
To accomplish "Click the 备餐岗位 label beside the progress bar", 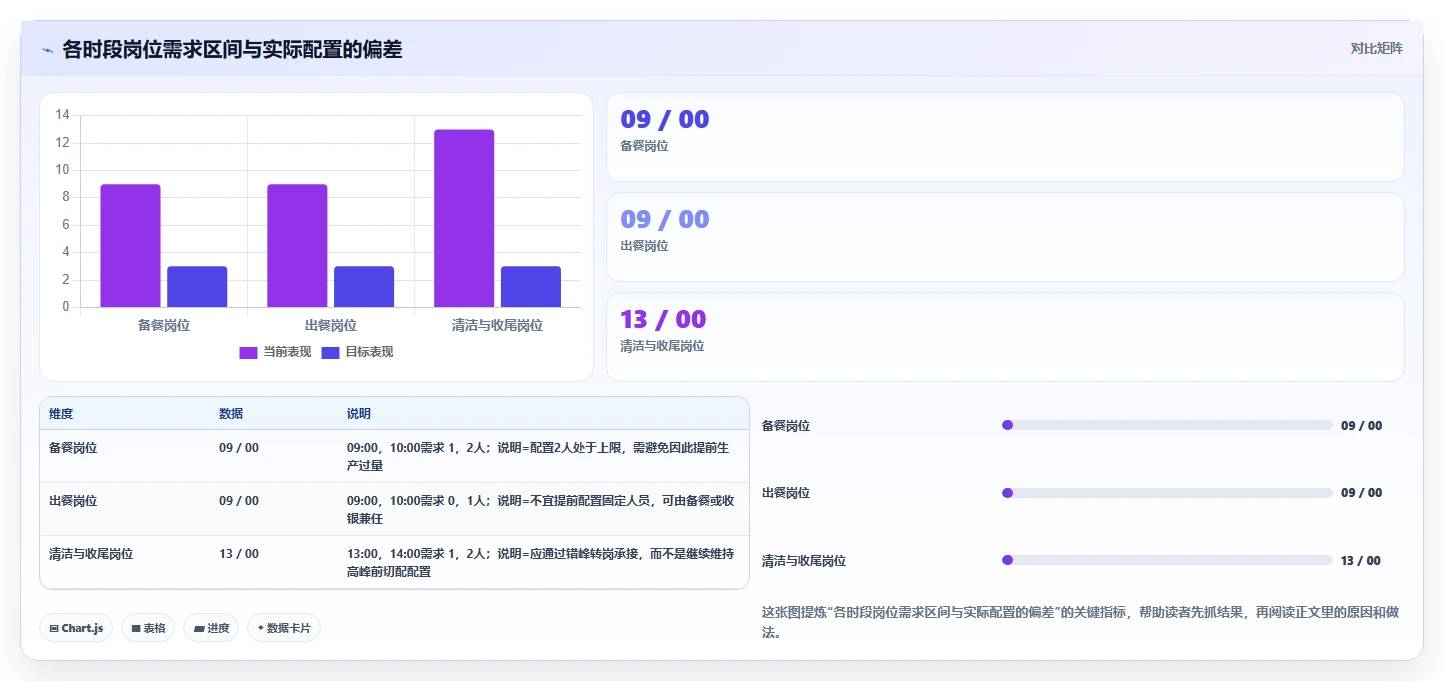I will [786, 426].
